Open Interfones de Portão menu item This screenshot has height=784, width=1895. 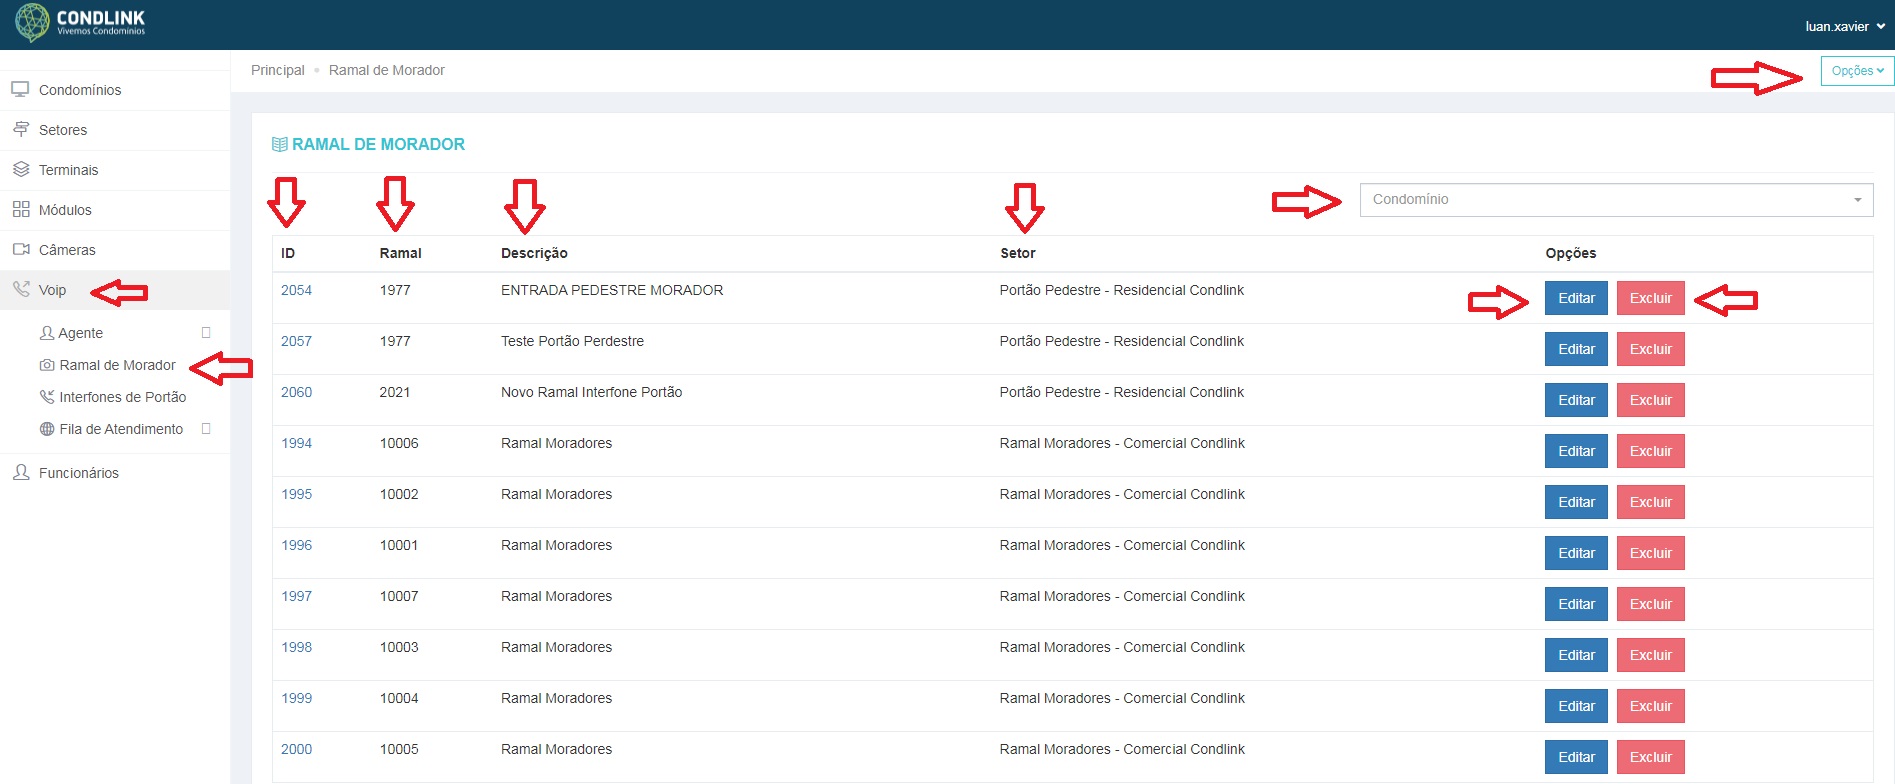122,397
